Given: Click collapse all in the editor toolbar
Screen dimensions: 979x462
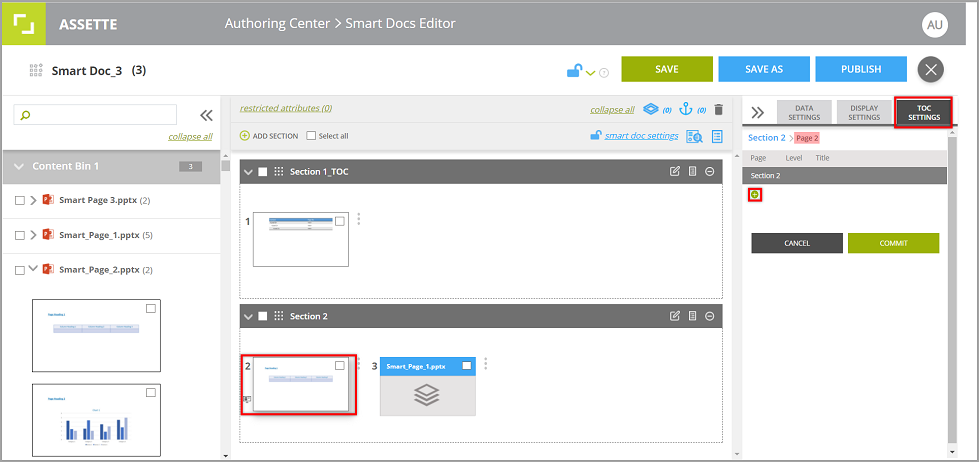Looking at the screenshot, I should click(612, 110).
